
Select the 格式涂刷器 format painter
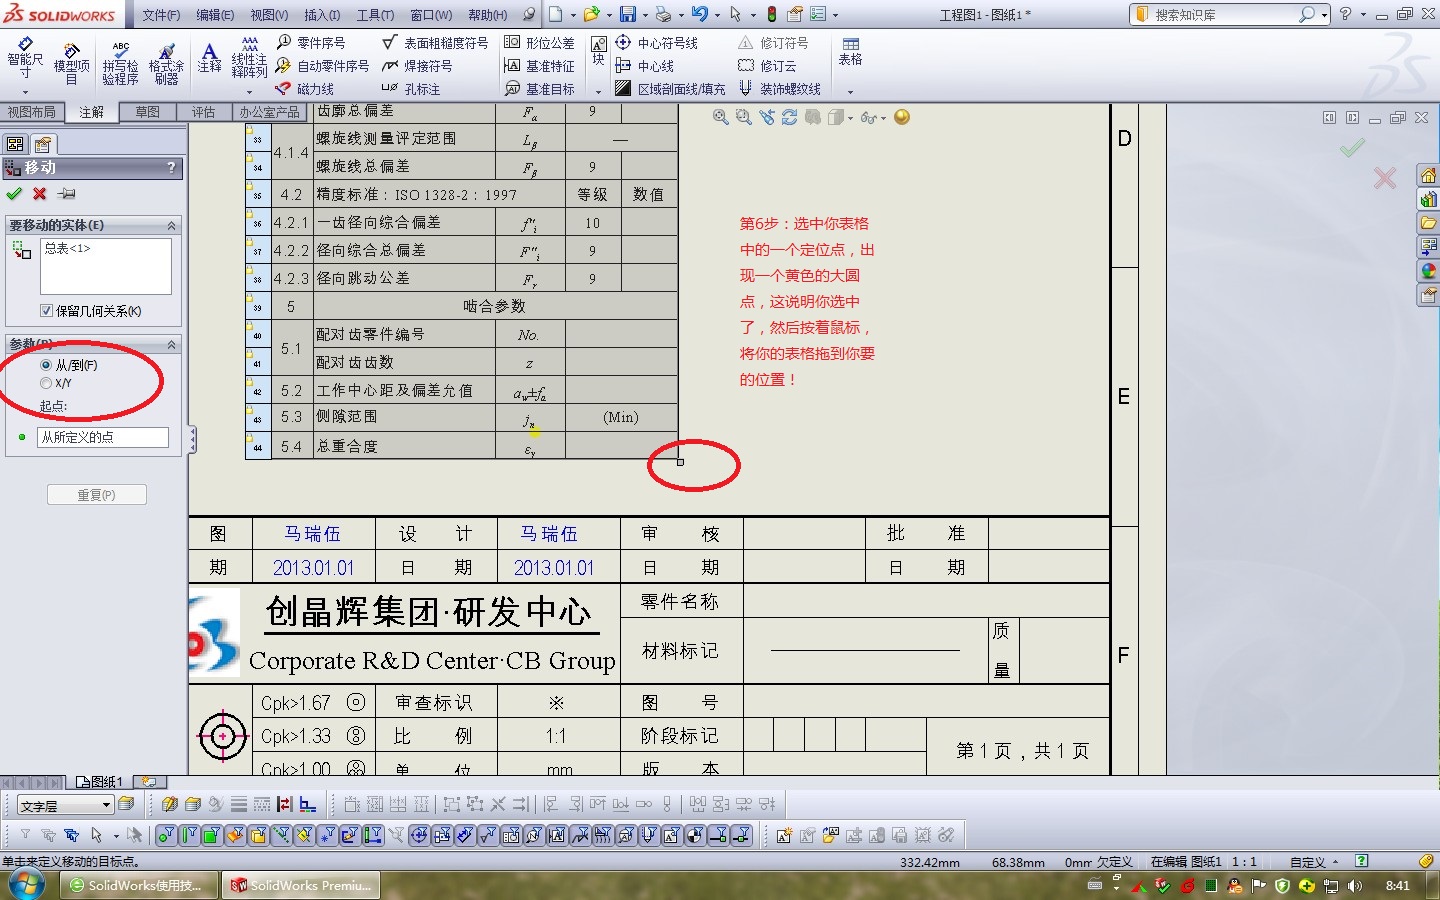(166, 63)
